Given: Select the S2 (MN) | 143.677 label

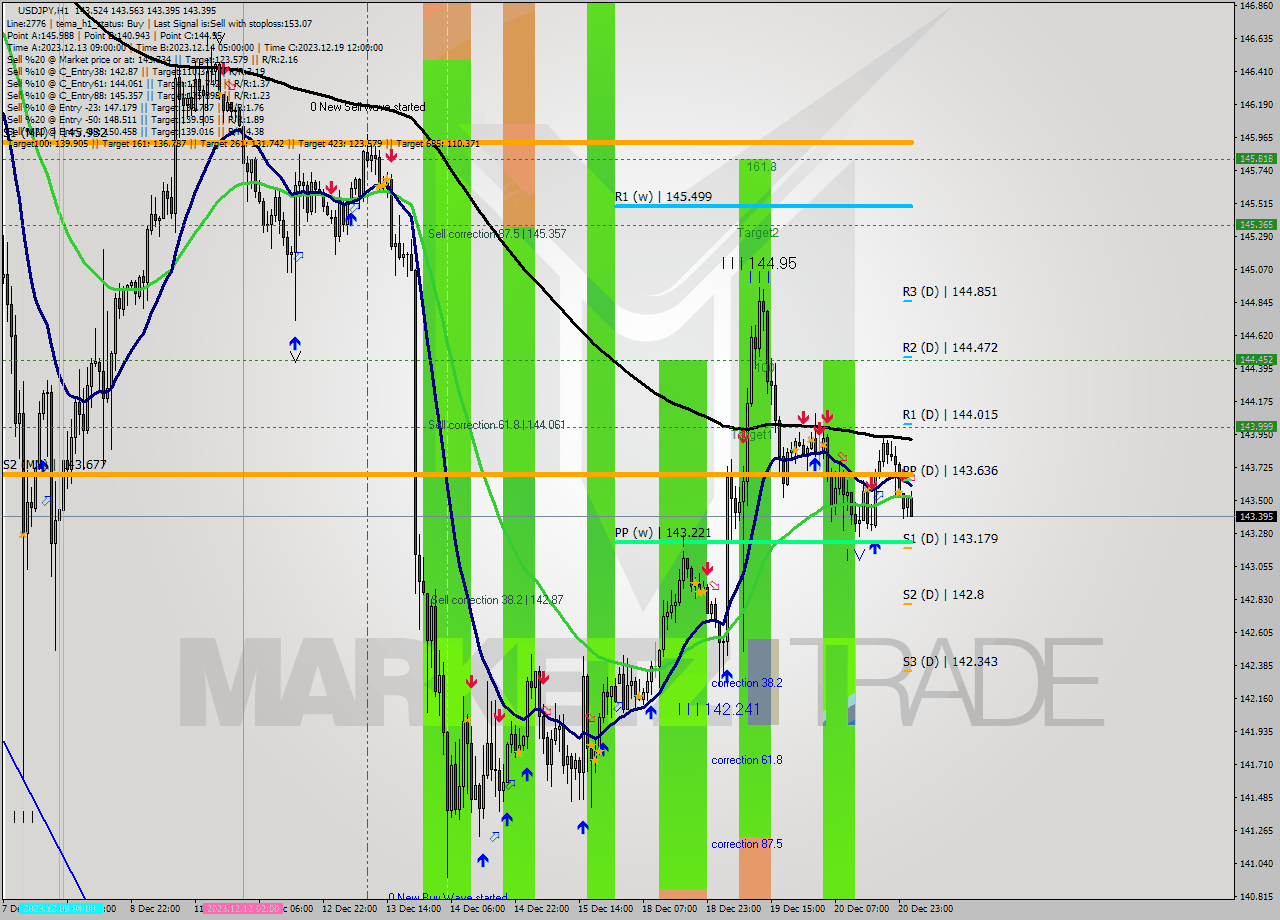Looking at the screenshot, I should pyautogui.click(x=54, y=465).
